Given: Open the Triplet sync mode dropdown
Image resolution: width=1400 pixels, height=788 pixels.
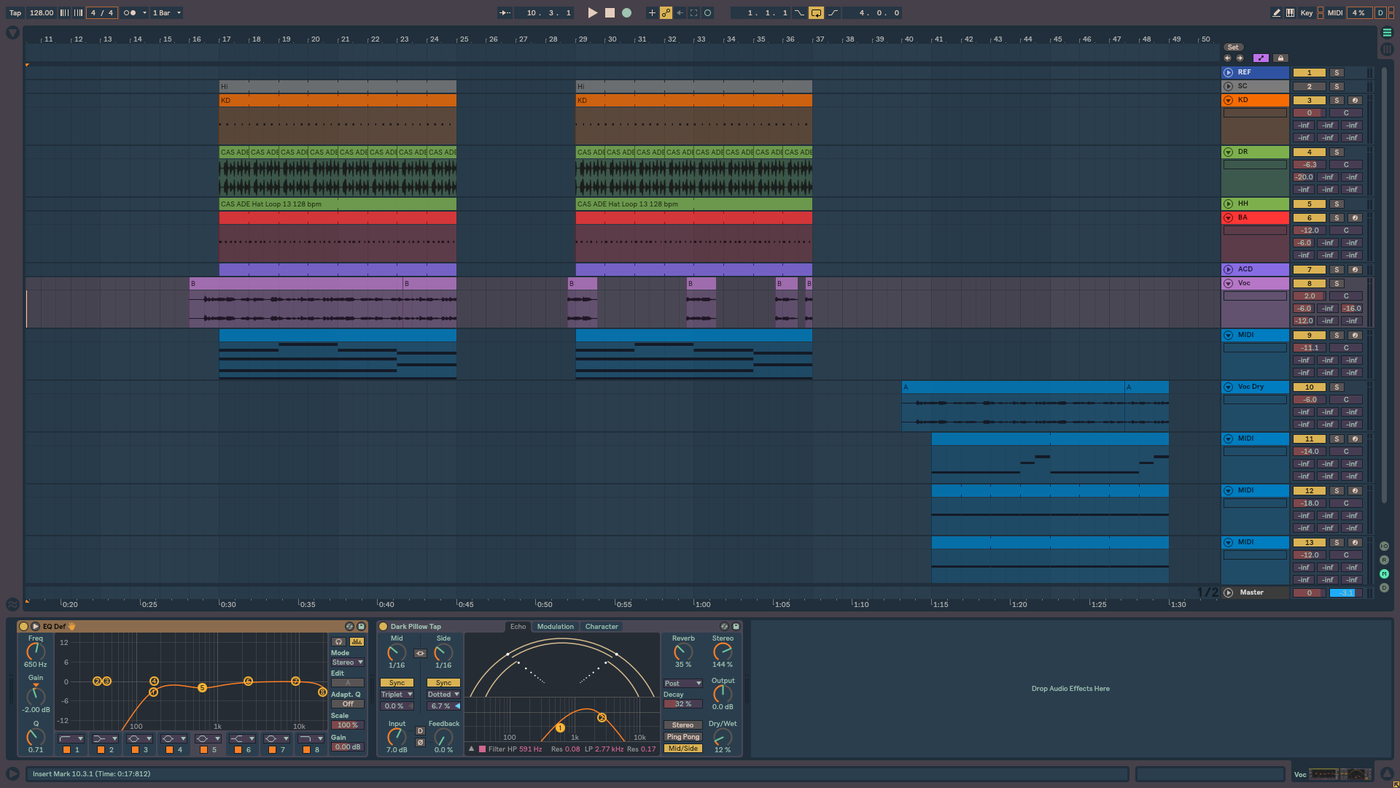Looking at the screenshot, I should point(397,694).
